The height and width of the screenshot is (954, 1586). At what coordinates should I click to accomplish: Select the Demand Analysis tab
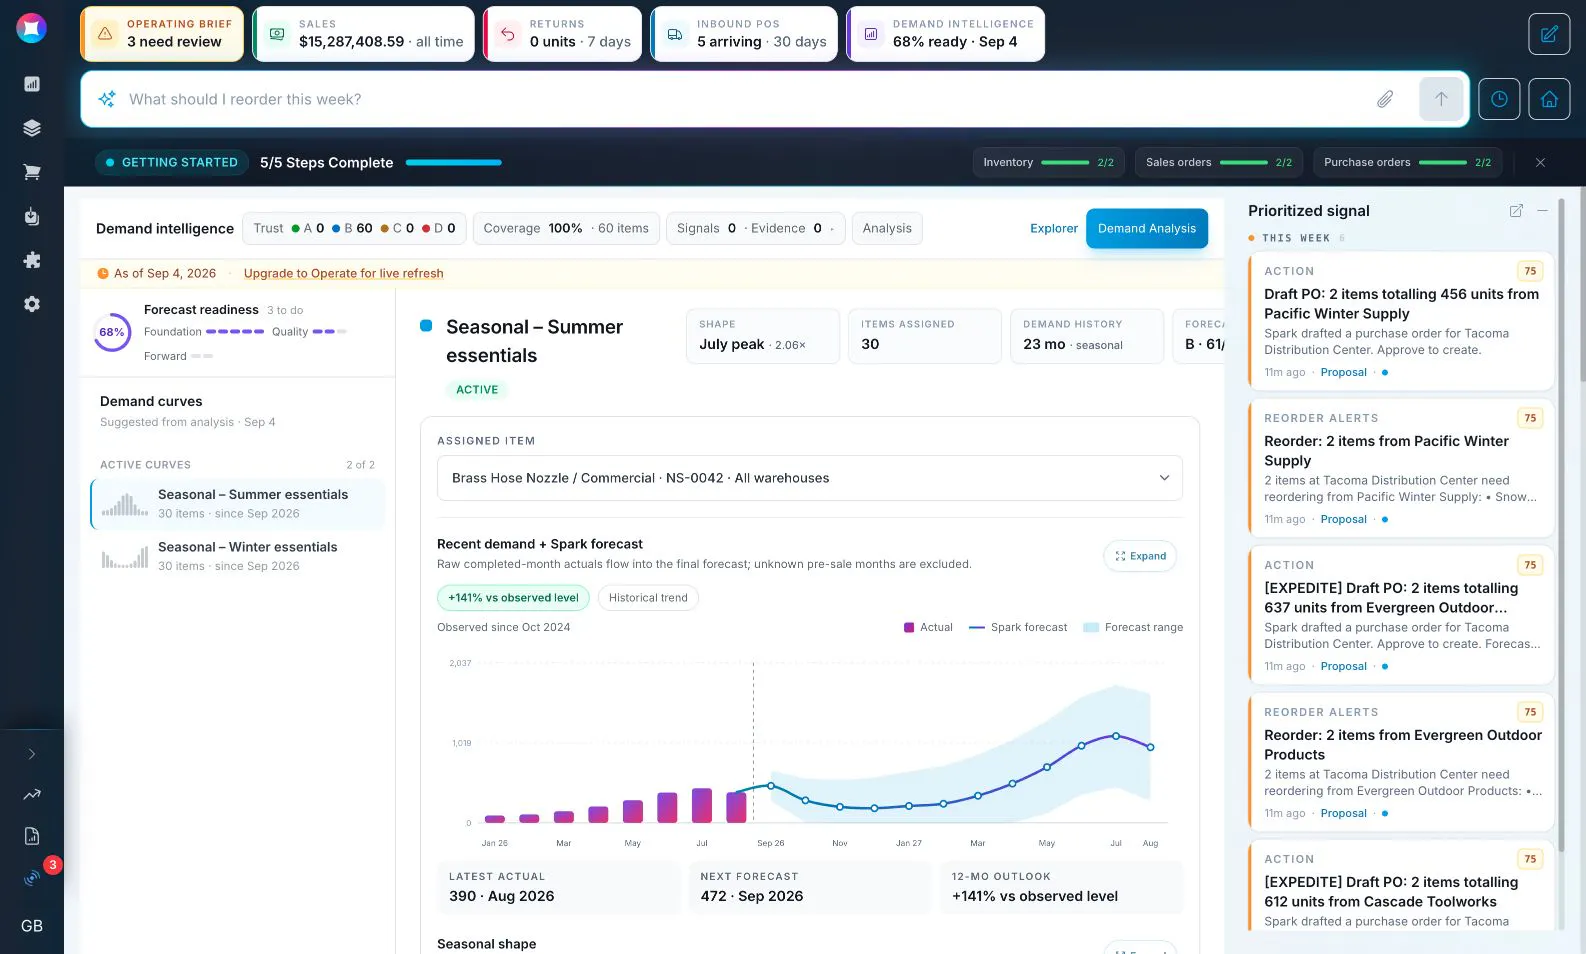(1147, 228)
